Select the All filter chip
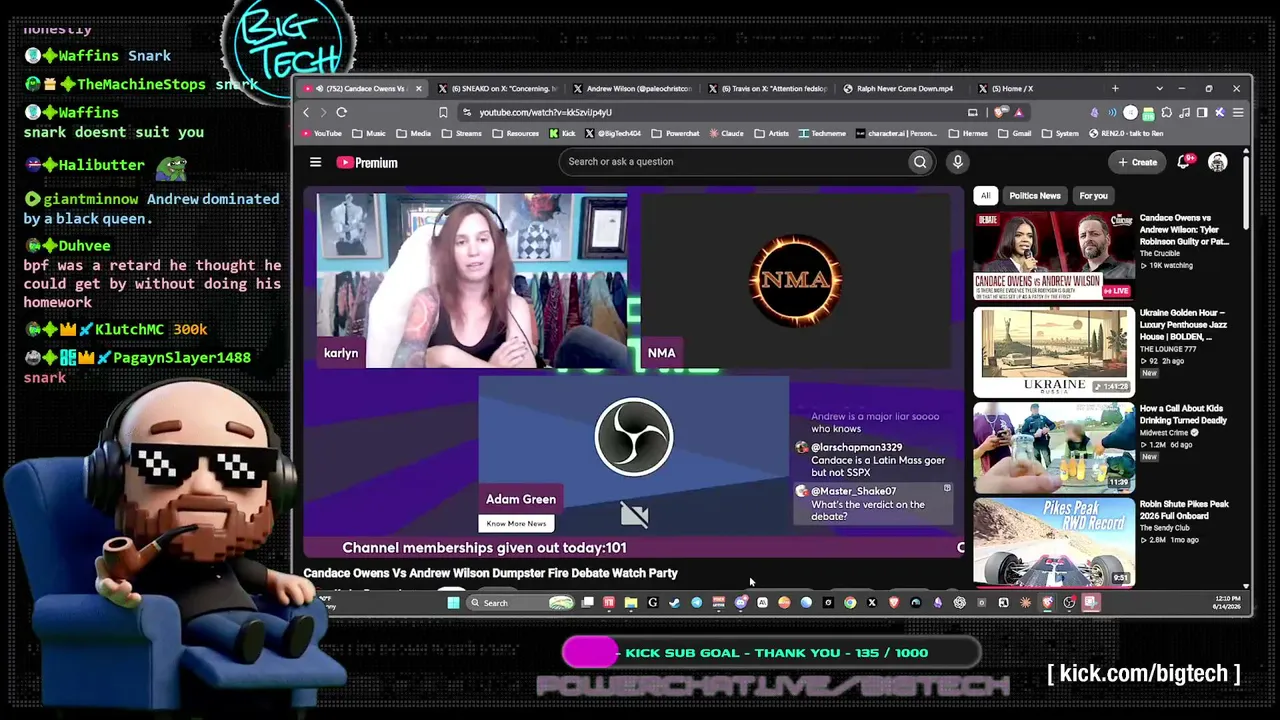Viewport: 1280px width, 720px height. pos(985,196)
